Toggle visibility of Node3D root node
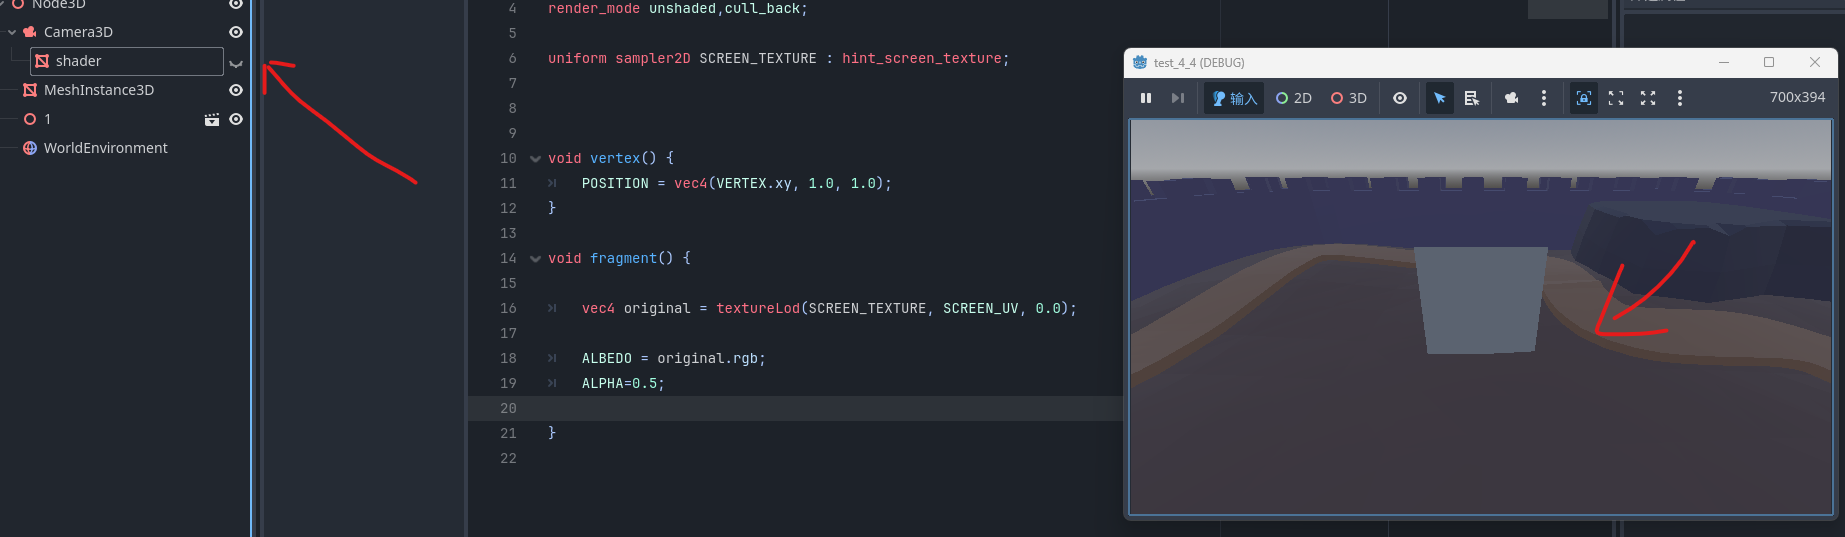 tap(236, 4)
